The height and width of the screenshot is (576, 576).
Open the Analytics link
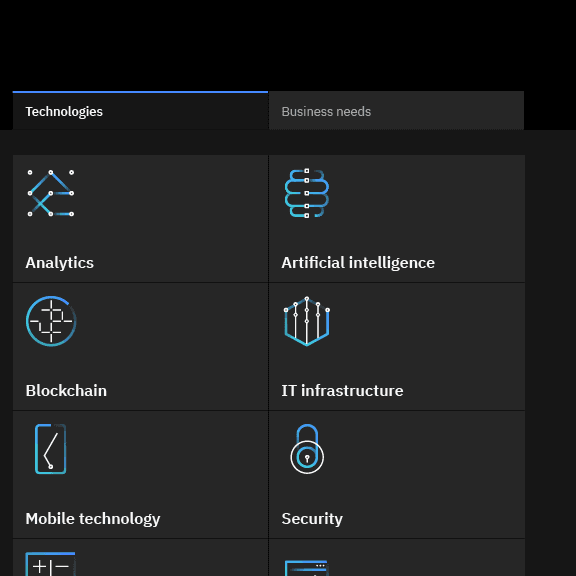(60, 263)
